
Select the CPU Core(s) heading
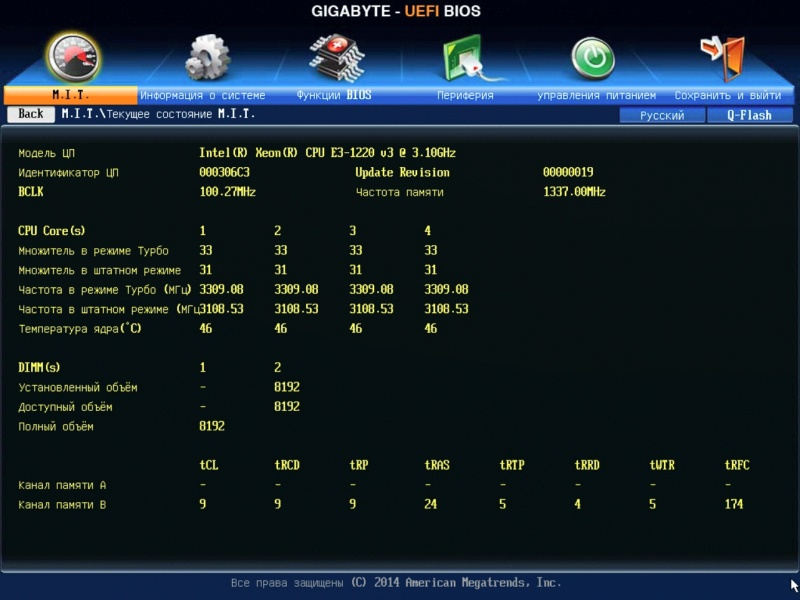click(52, 231)
